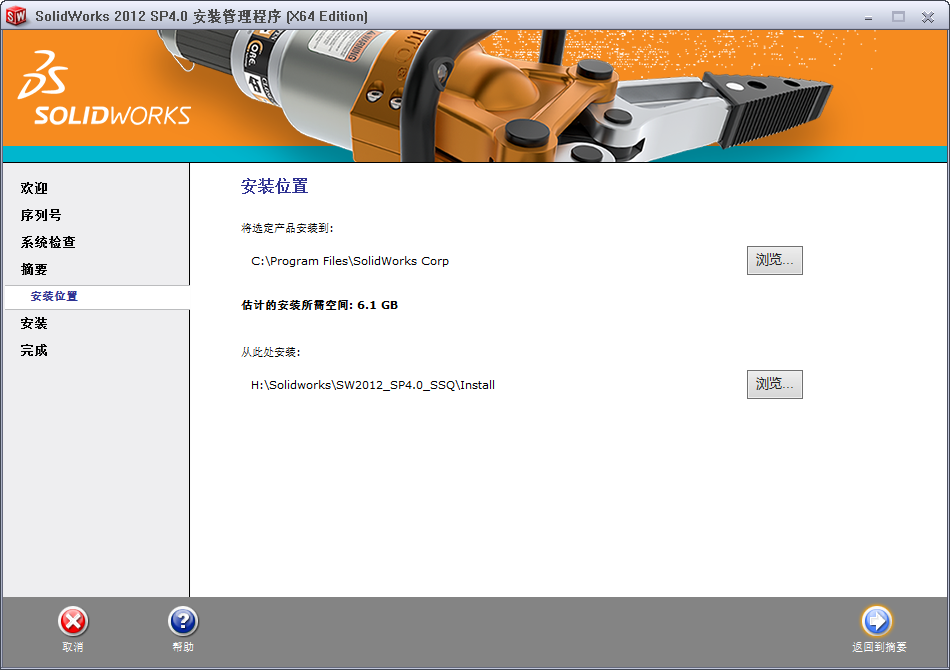Click label 将选定产品安装到:
Image resolution: width=950 pixels, height=670 pixels.
[x=287, y=228]
